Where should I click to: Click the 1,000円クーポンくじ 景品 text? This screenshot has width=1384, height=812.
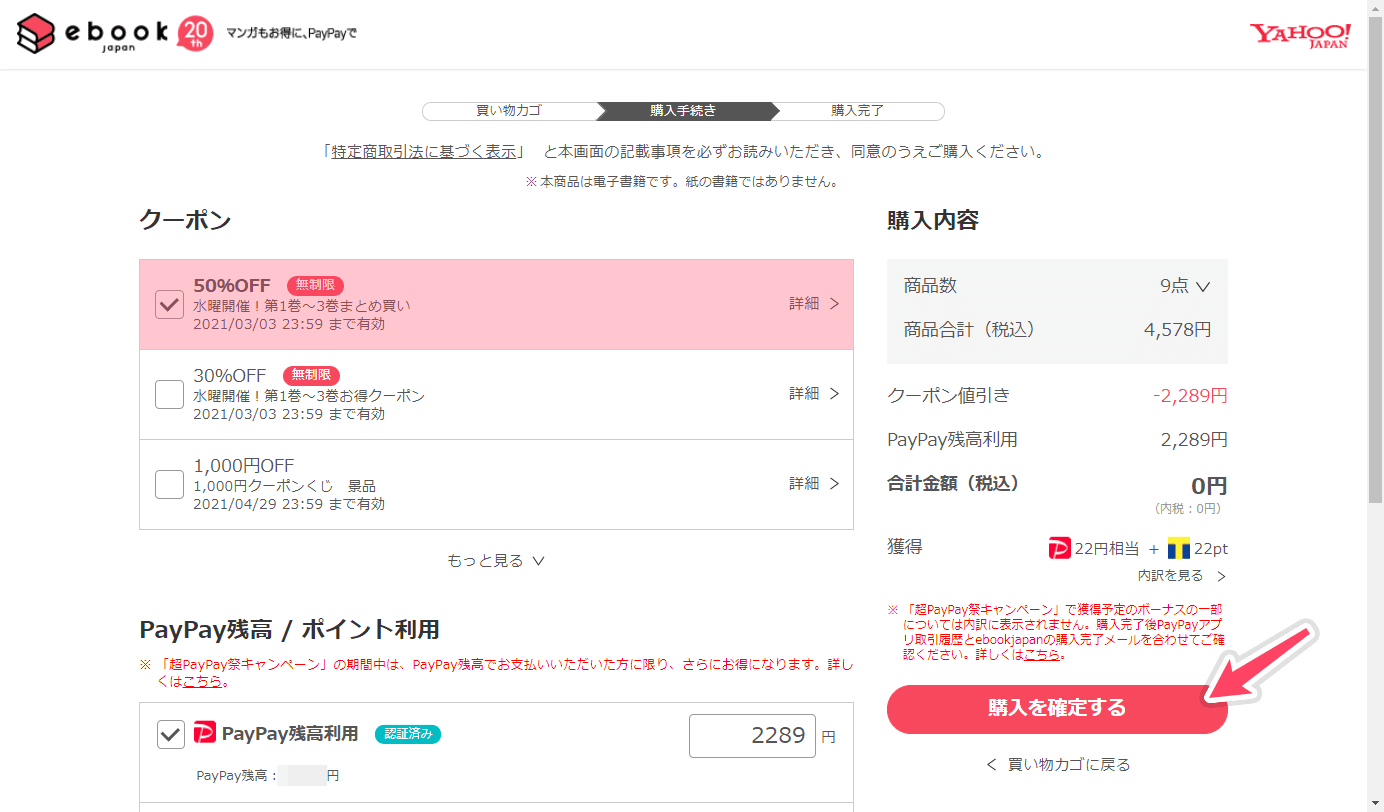point(285,486)
